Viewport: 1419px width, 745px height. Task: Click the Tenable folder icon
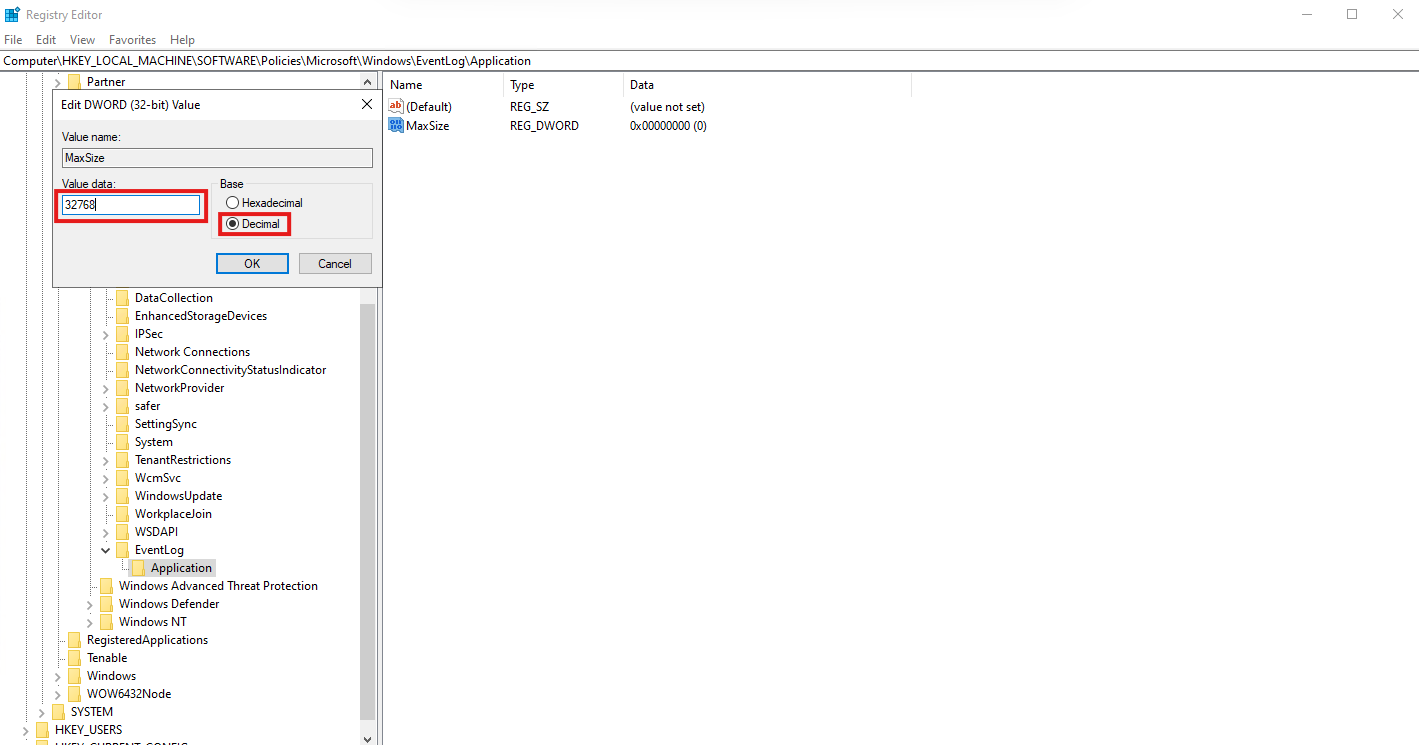(74, 658)
